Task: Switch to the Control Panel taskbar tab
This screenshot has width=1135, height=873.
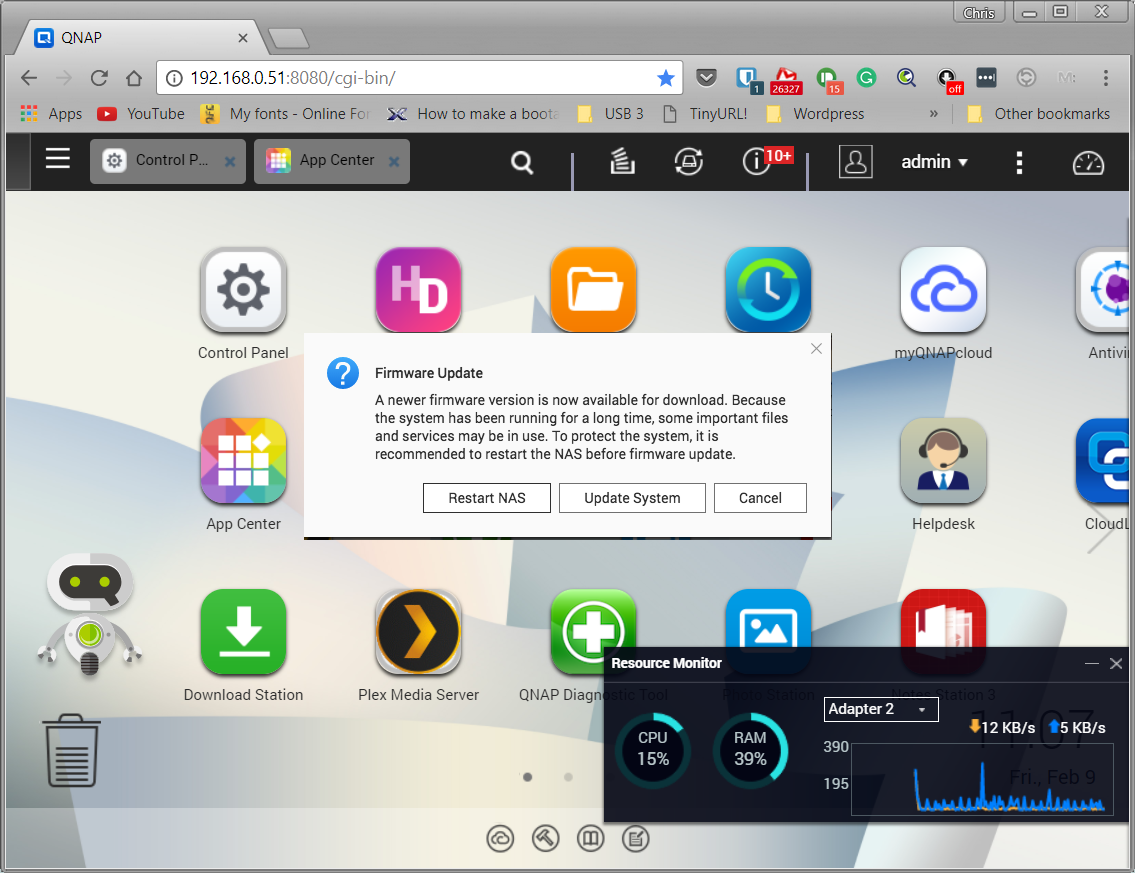Action: 168,161
